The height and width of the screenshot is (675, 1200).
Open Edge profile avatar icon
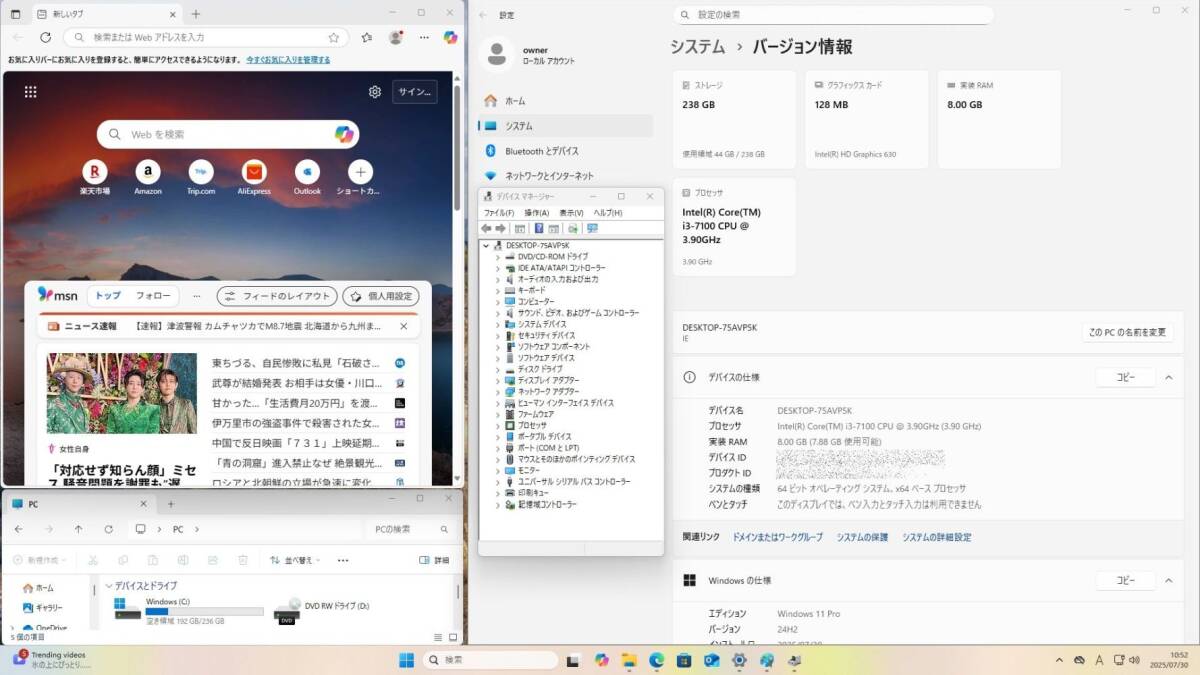pyautogui.click(x=396, y=37)
